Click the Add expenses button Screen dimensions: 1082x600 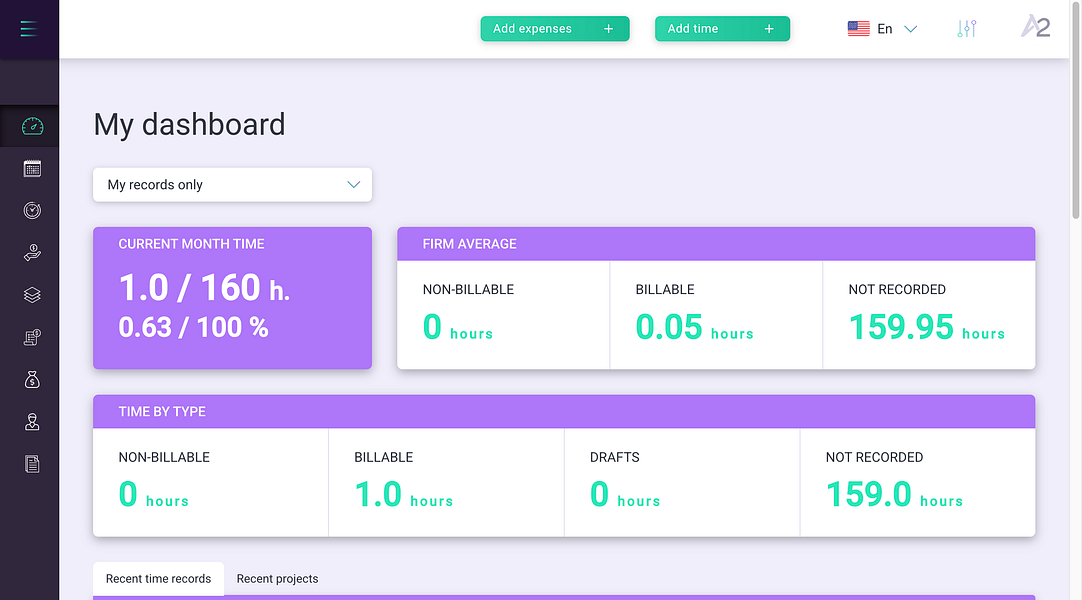pos(555,29)
